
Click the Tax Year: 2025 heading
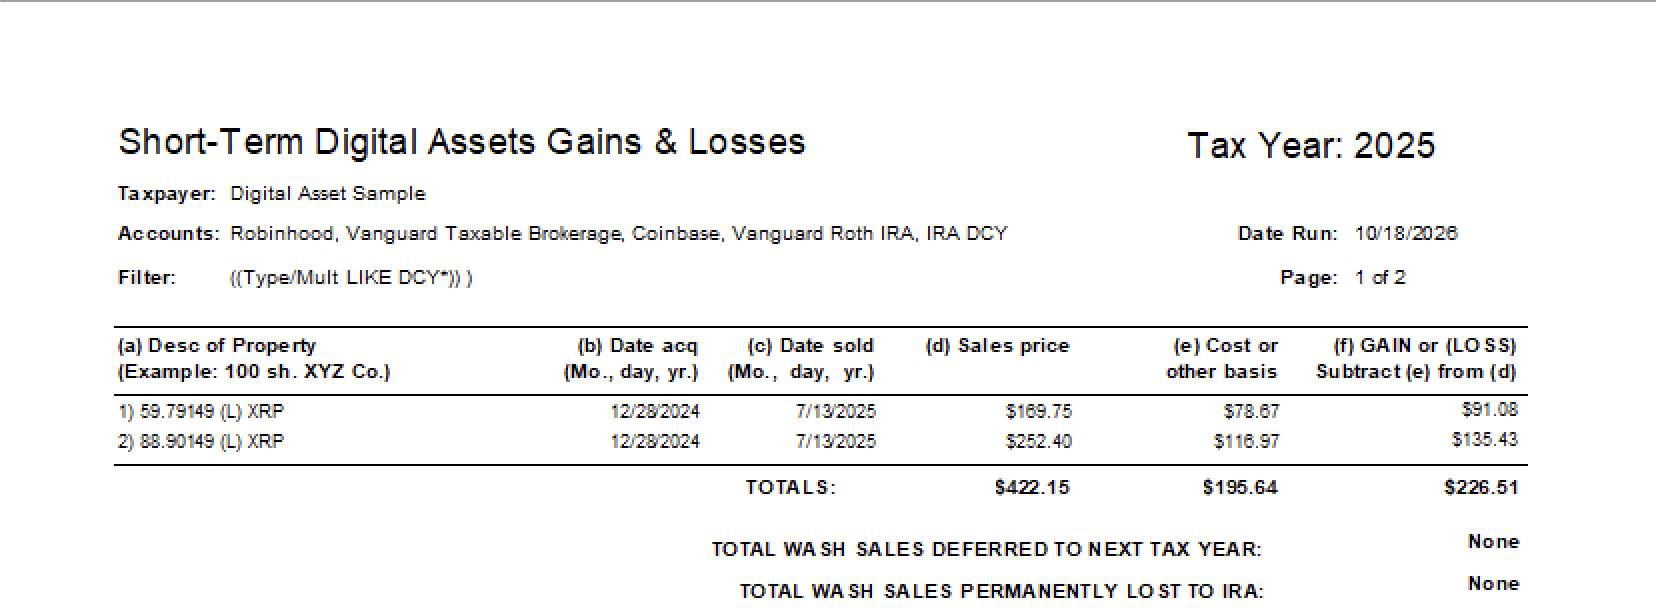pyautogui.click(x=1311, y=146)
